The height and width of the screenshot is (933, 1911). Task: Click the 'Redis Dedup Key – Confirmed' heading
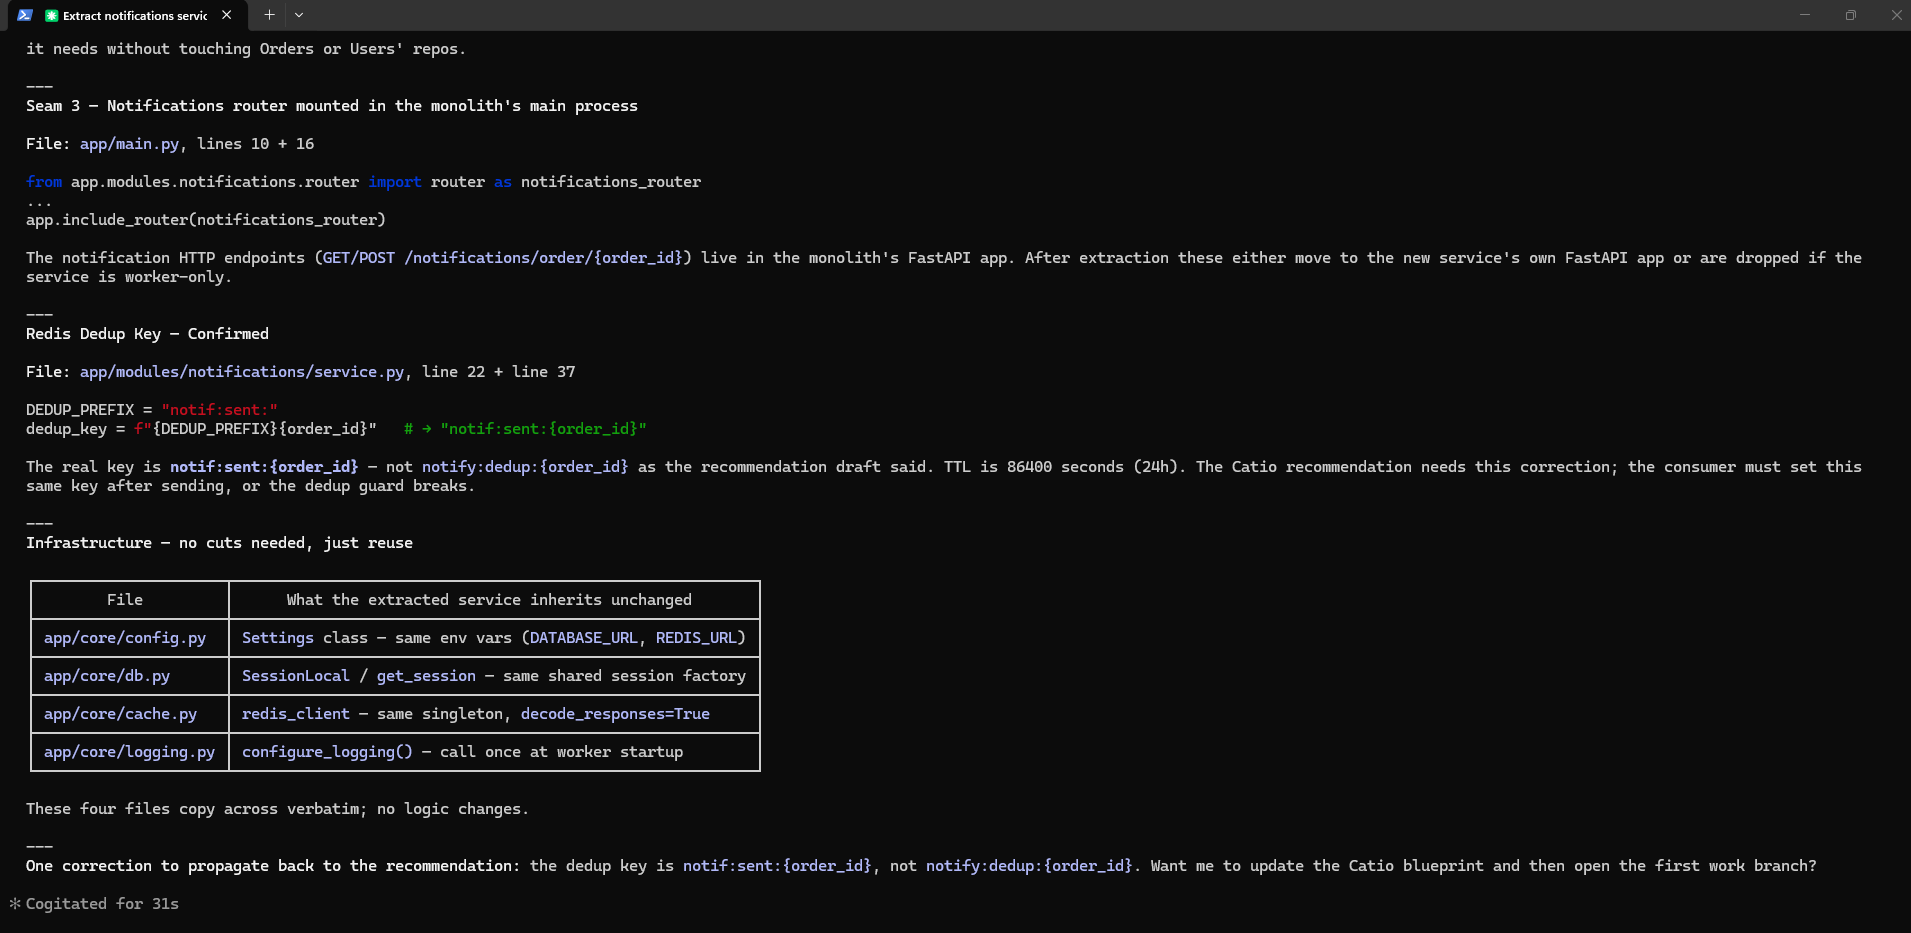(147, 334)
